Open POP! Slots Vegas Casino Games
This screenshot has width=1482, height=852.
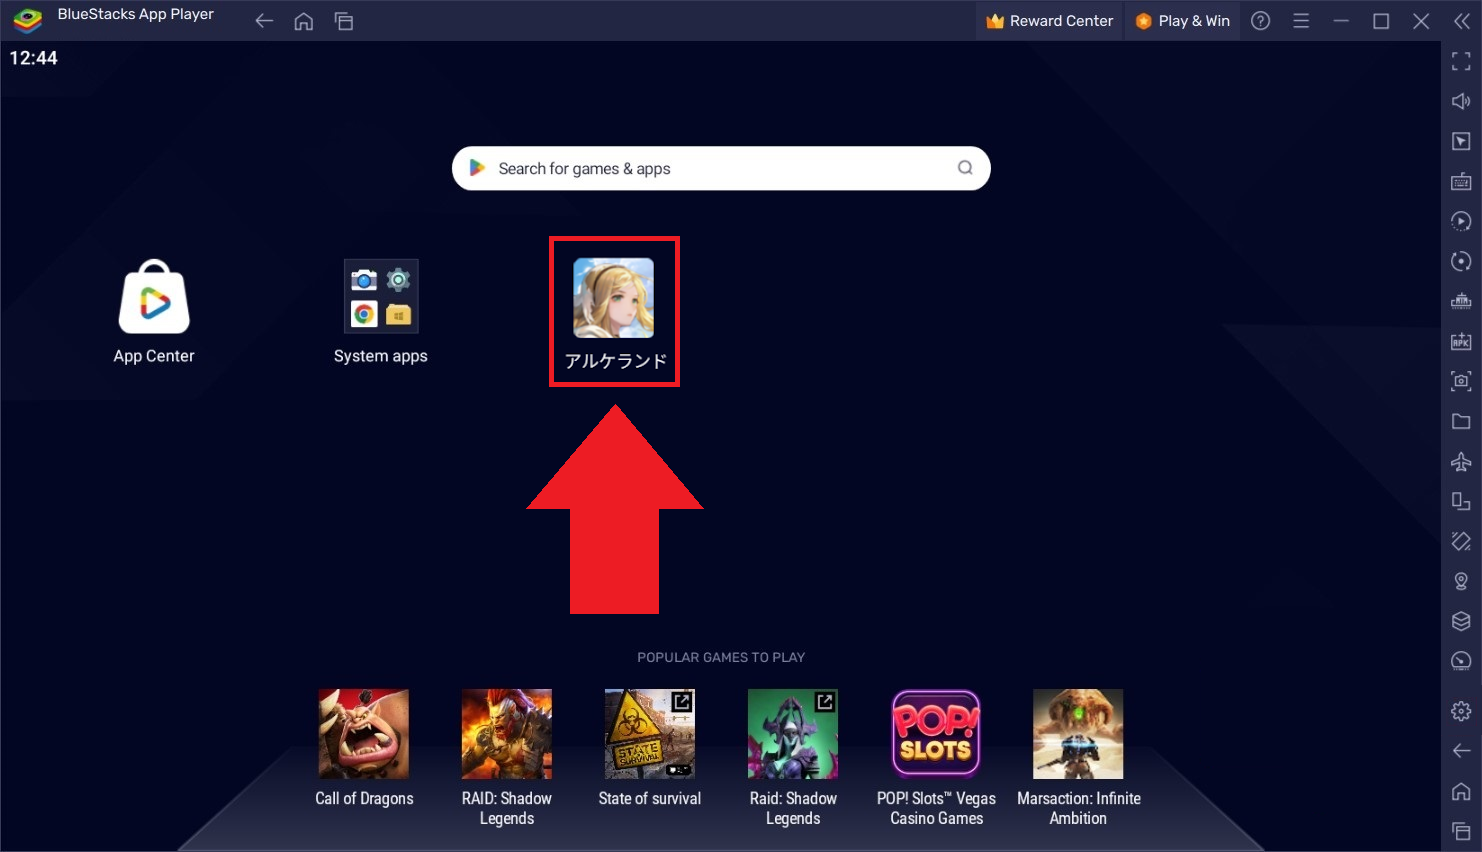coord(936,734)
